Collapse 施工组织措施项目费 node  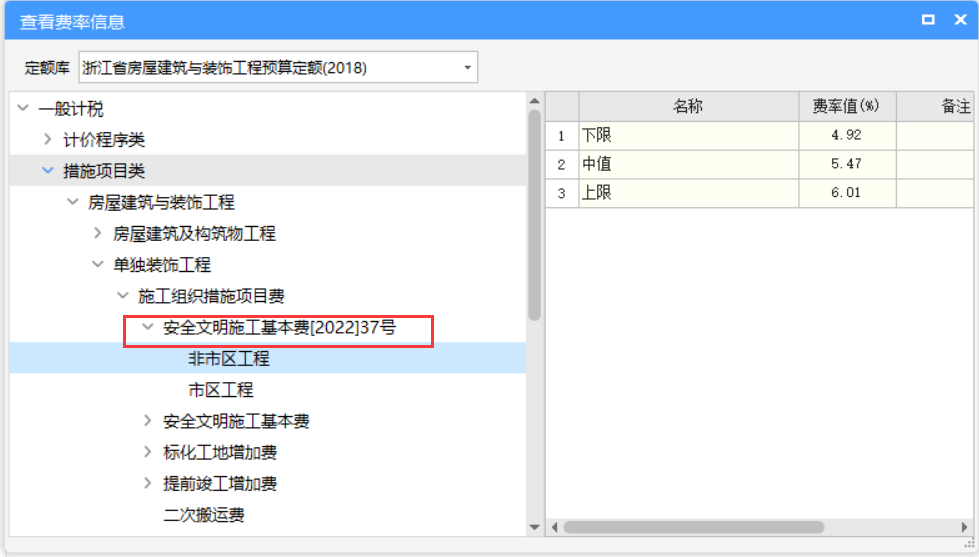pos(123,295)
